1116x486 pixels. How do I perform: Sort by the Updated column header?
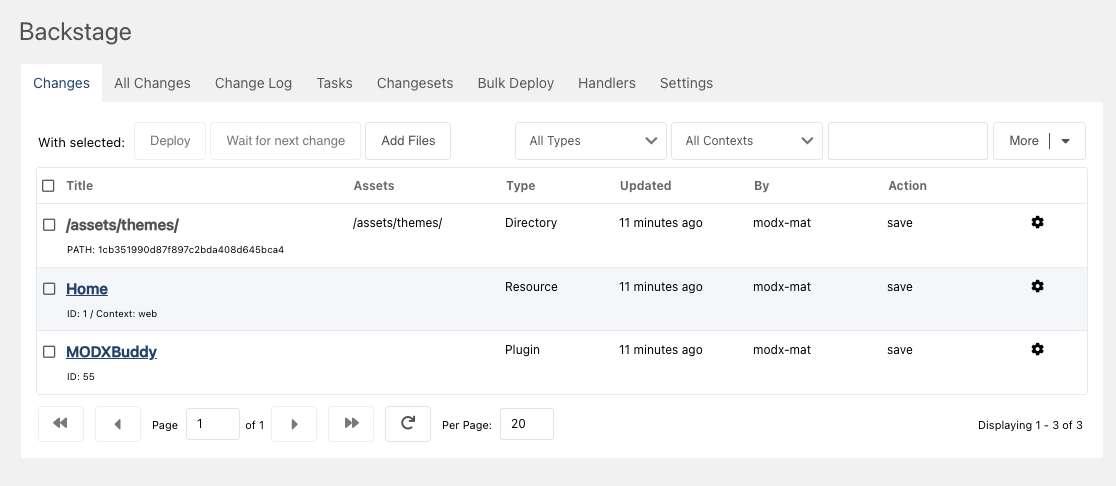click(646, 186)
